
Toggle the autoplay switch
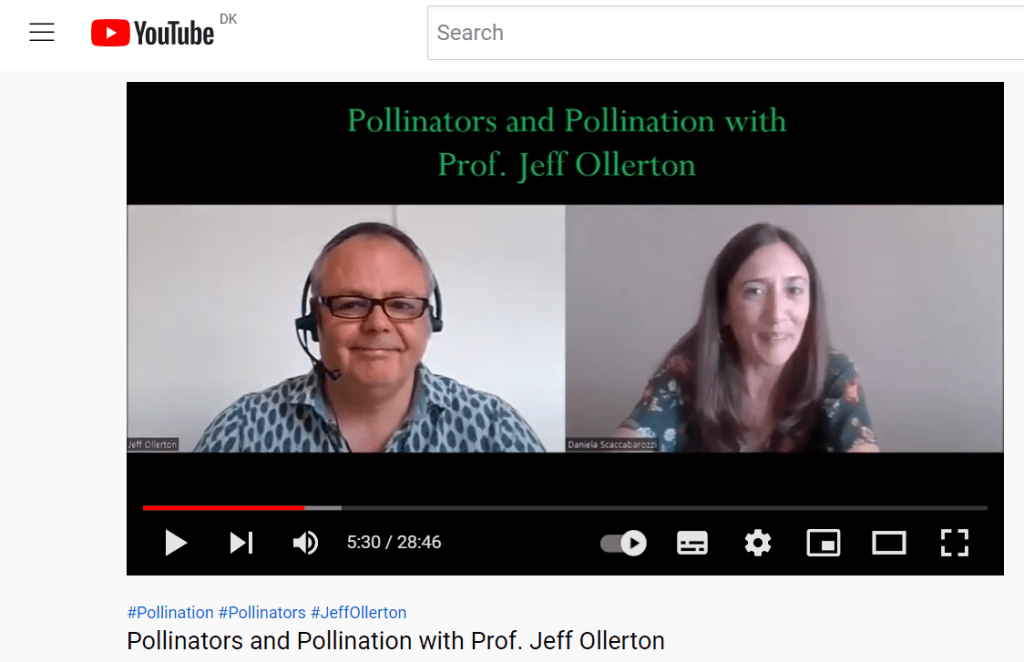click(x=624, y=543)
